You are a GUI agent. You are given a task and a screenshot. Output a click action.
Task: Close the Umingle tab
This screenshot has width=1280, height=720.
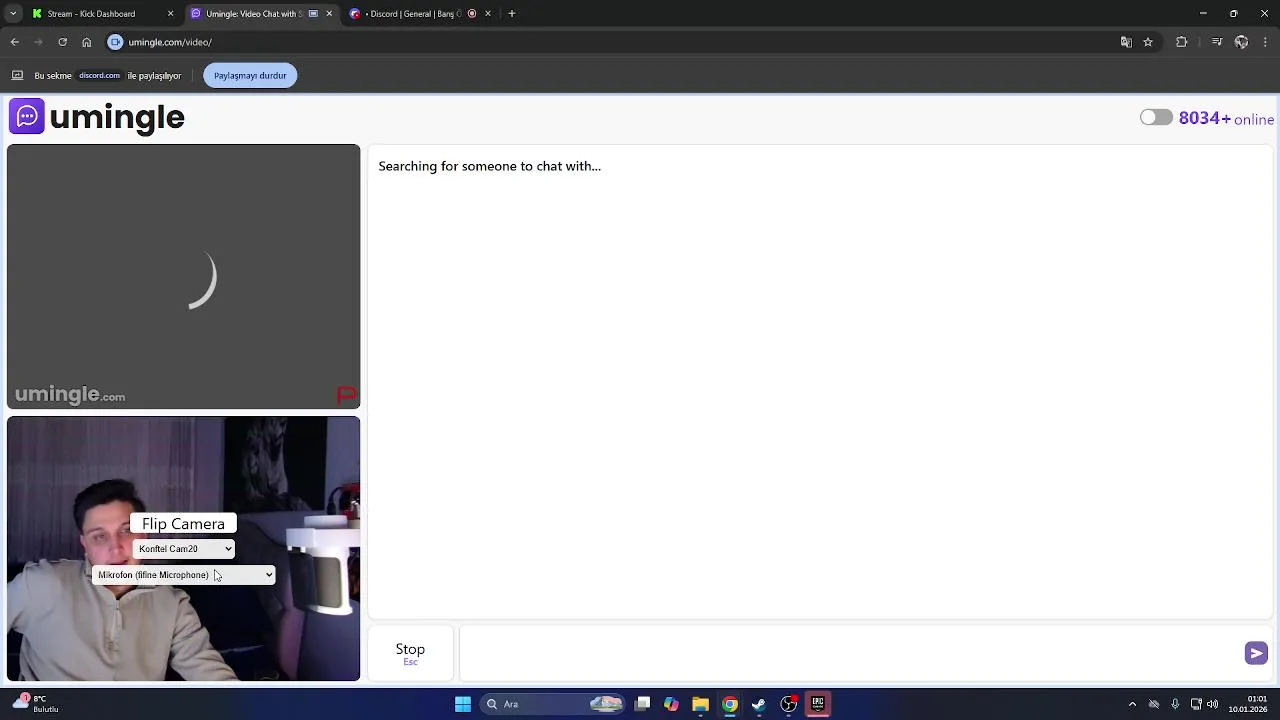click(x=329, y=14)
